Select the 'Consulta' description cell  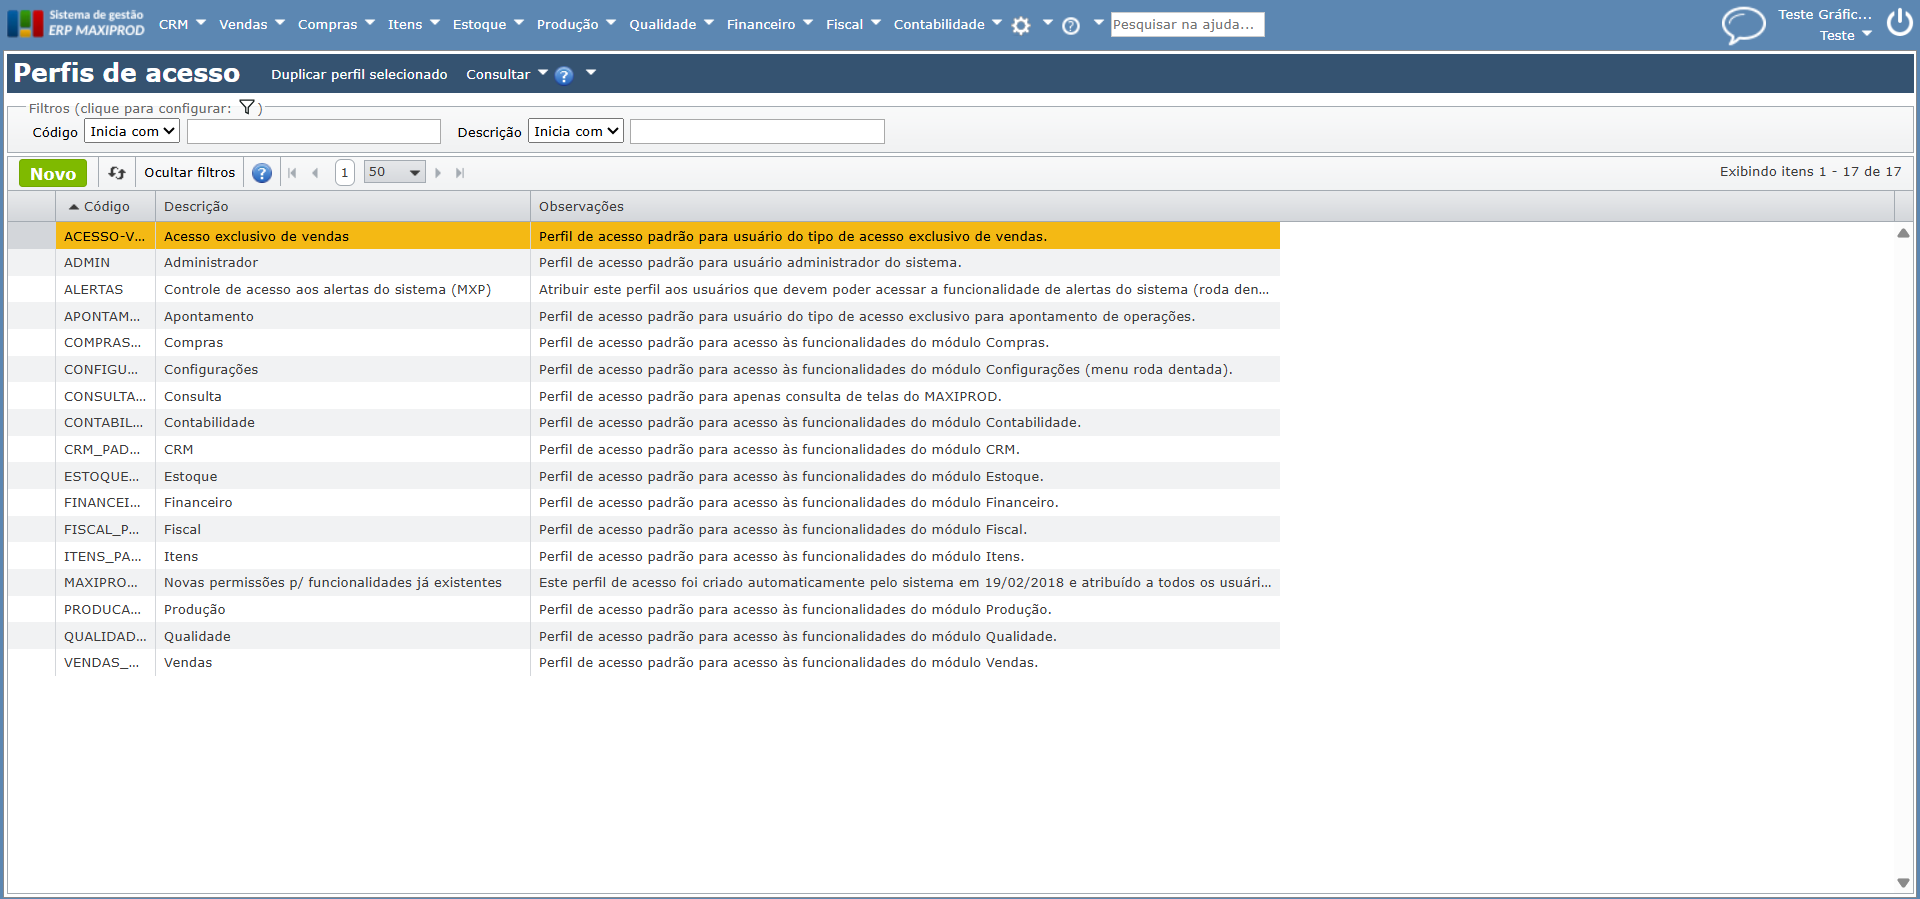click(x=342, y=396)
